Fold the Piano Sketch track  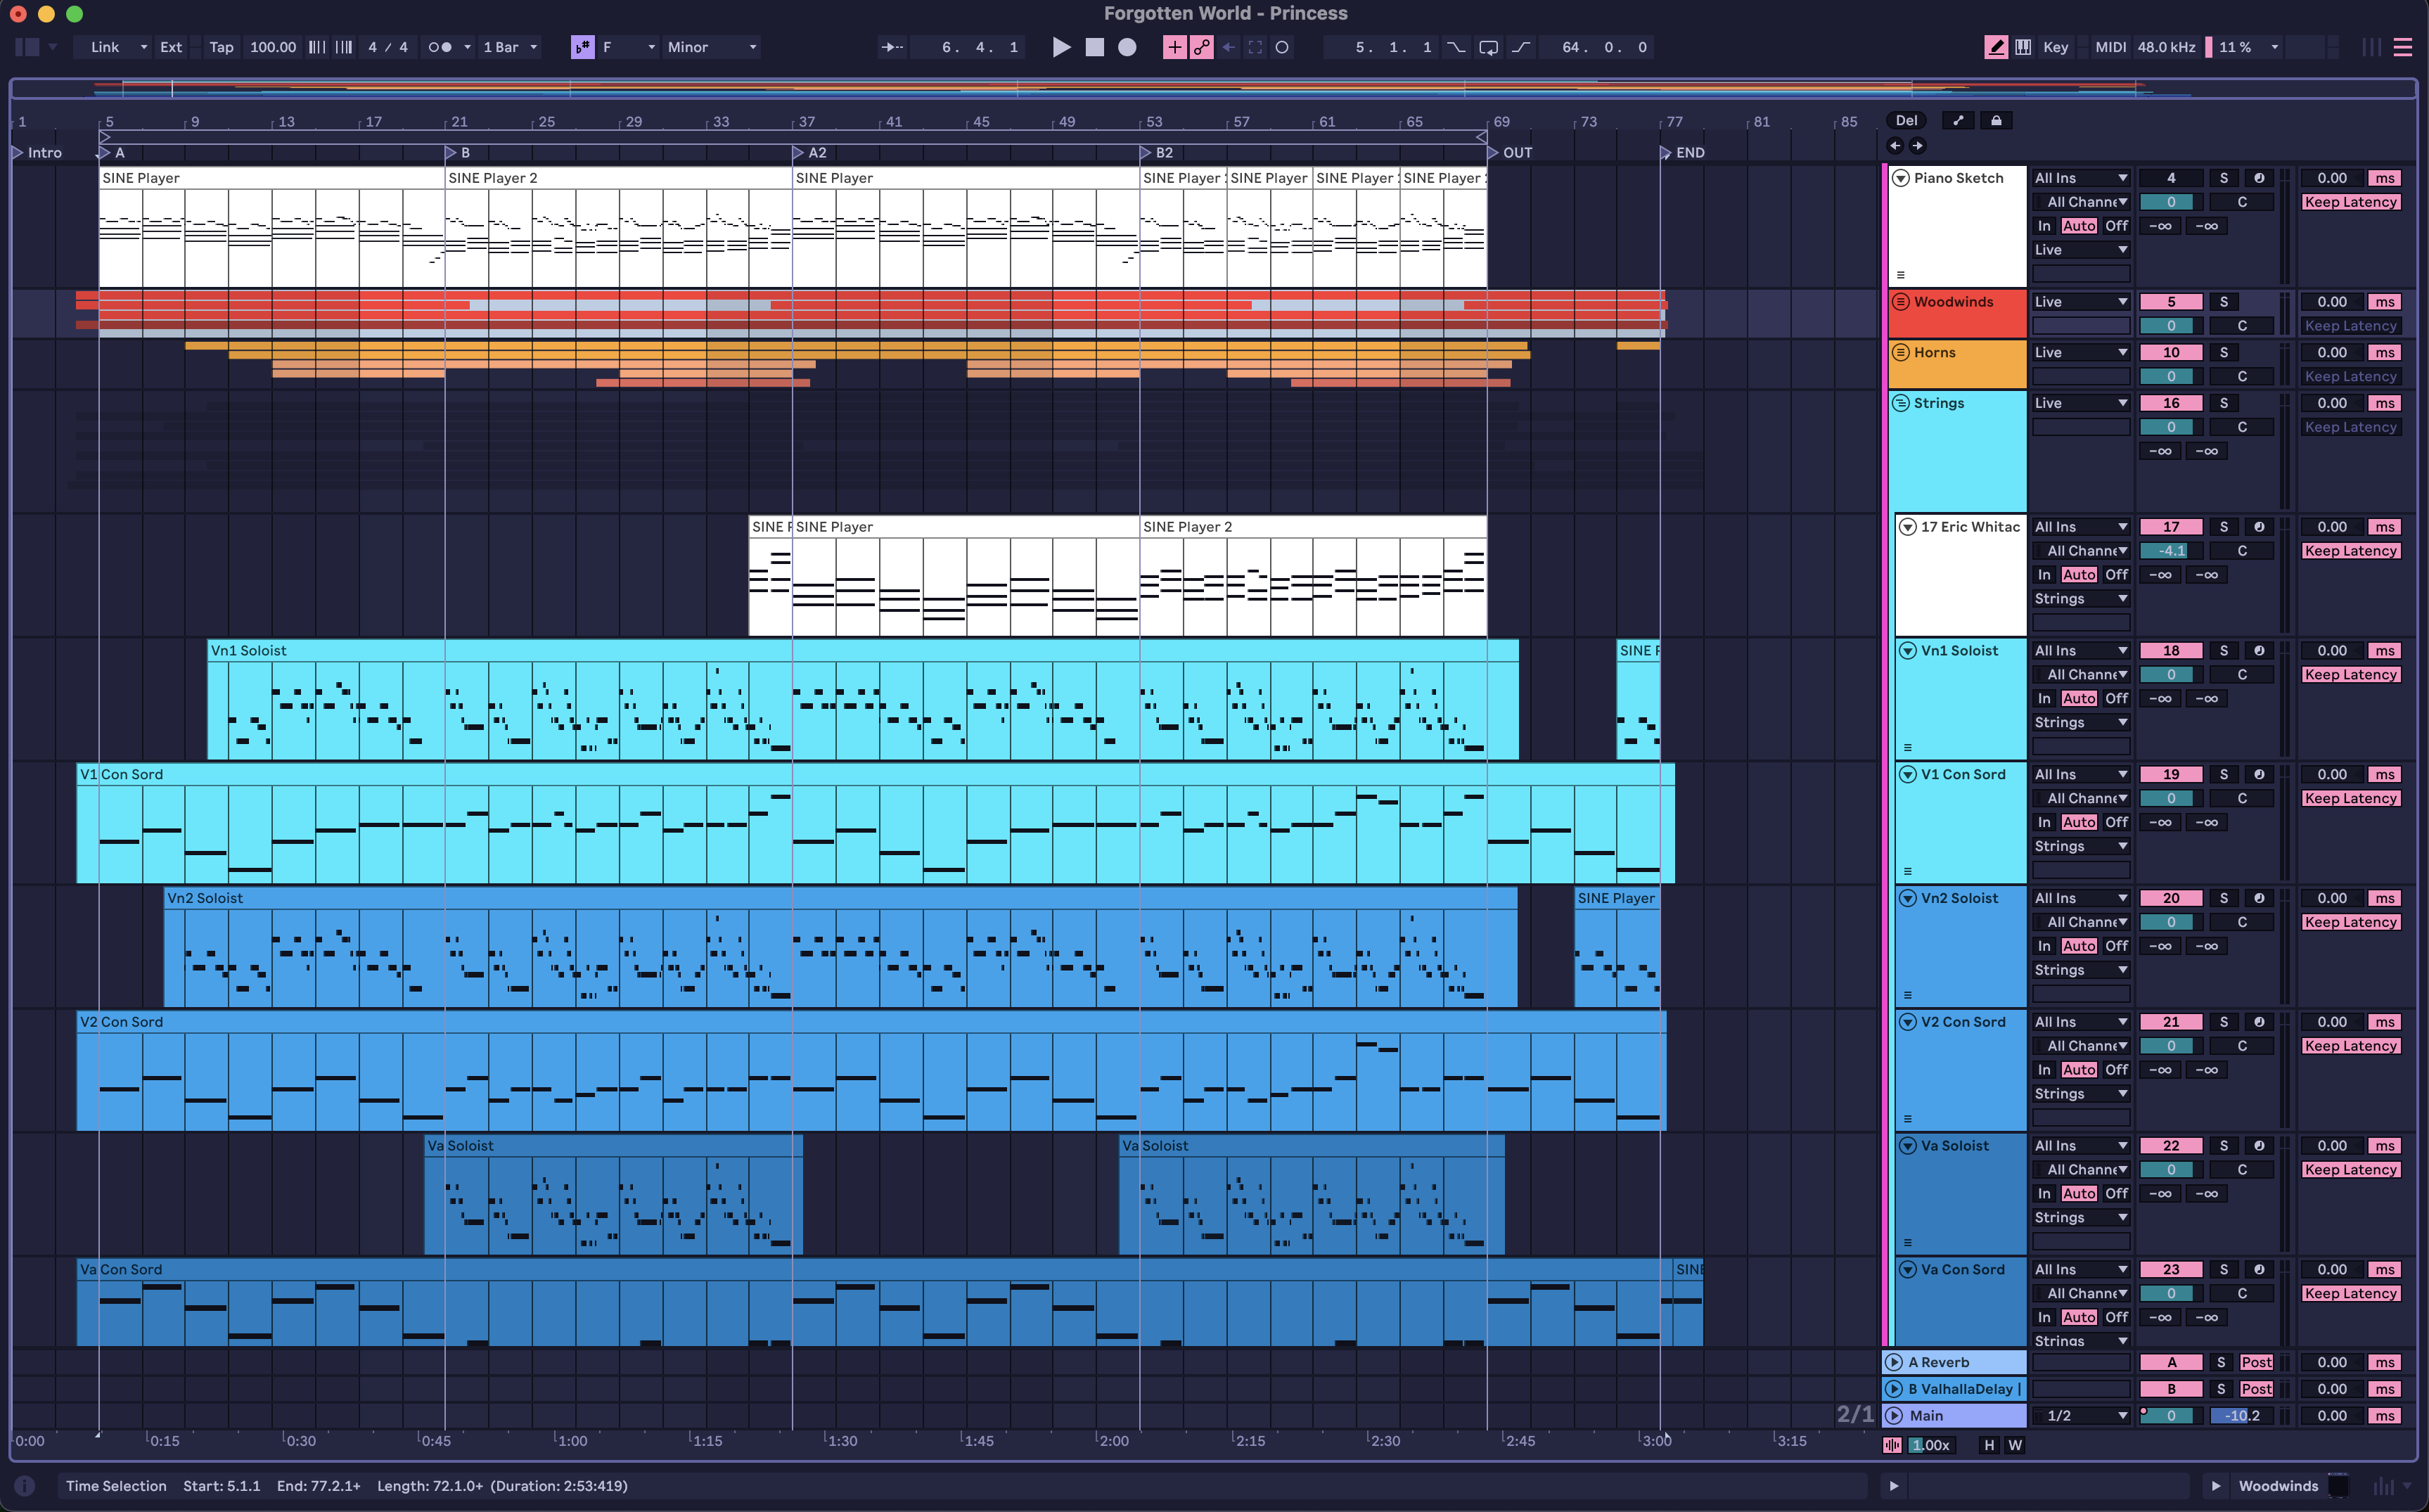click(1901, 178)
